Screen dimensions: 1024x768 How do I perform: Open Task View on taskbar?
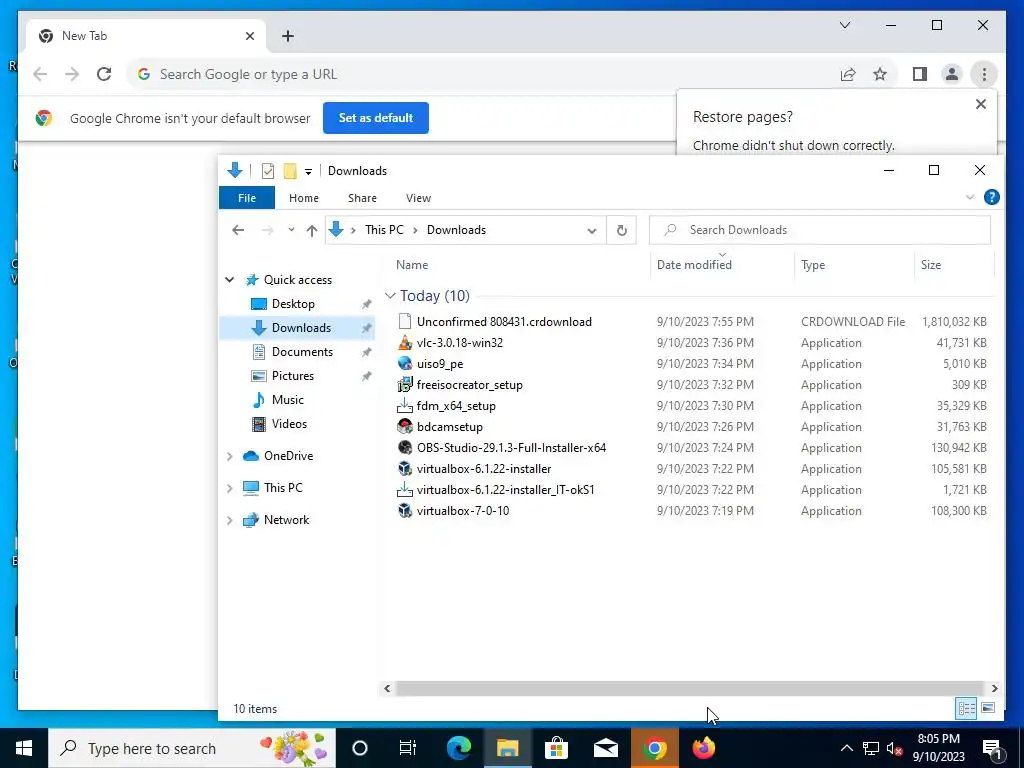tap(408, 748)
